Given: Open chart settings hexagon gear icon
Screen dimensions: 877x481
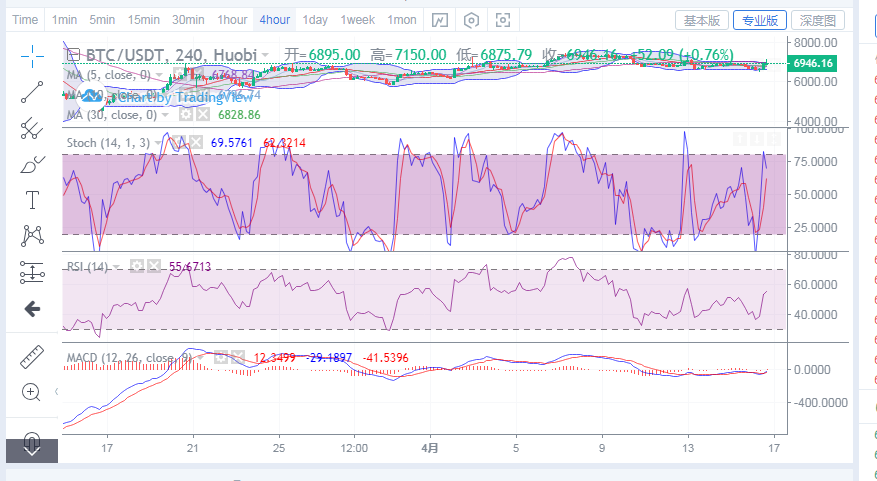Looking at the screenshot, I should click(472, 20).
